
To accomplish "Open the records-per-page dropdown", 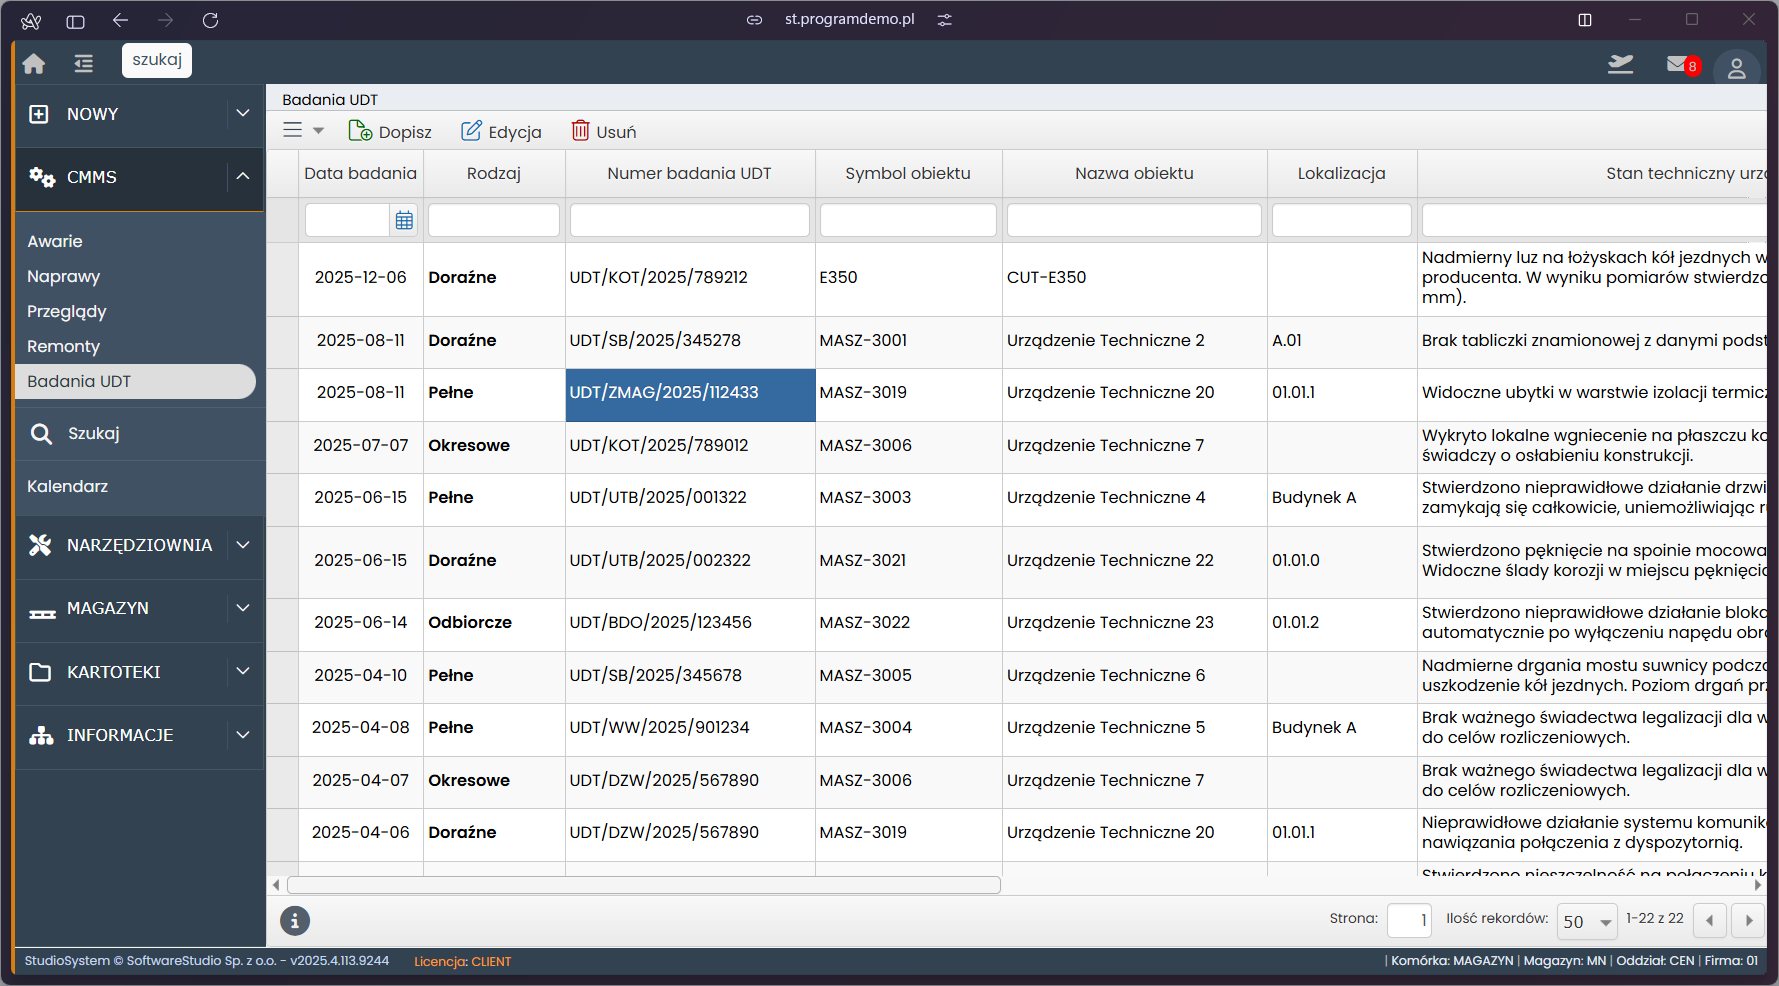I will (x=1586, y=921).
